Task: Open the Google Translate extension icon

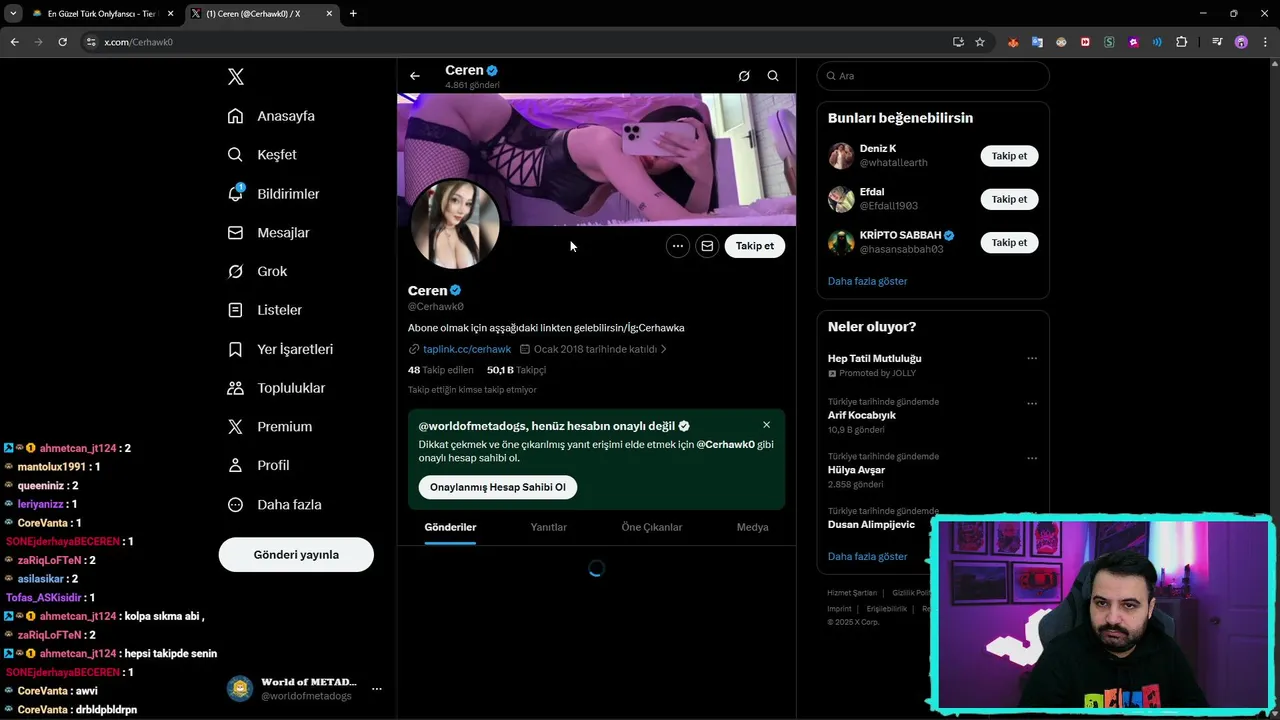Action: pos(1037,42)
